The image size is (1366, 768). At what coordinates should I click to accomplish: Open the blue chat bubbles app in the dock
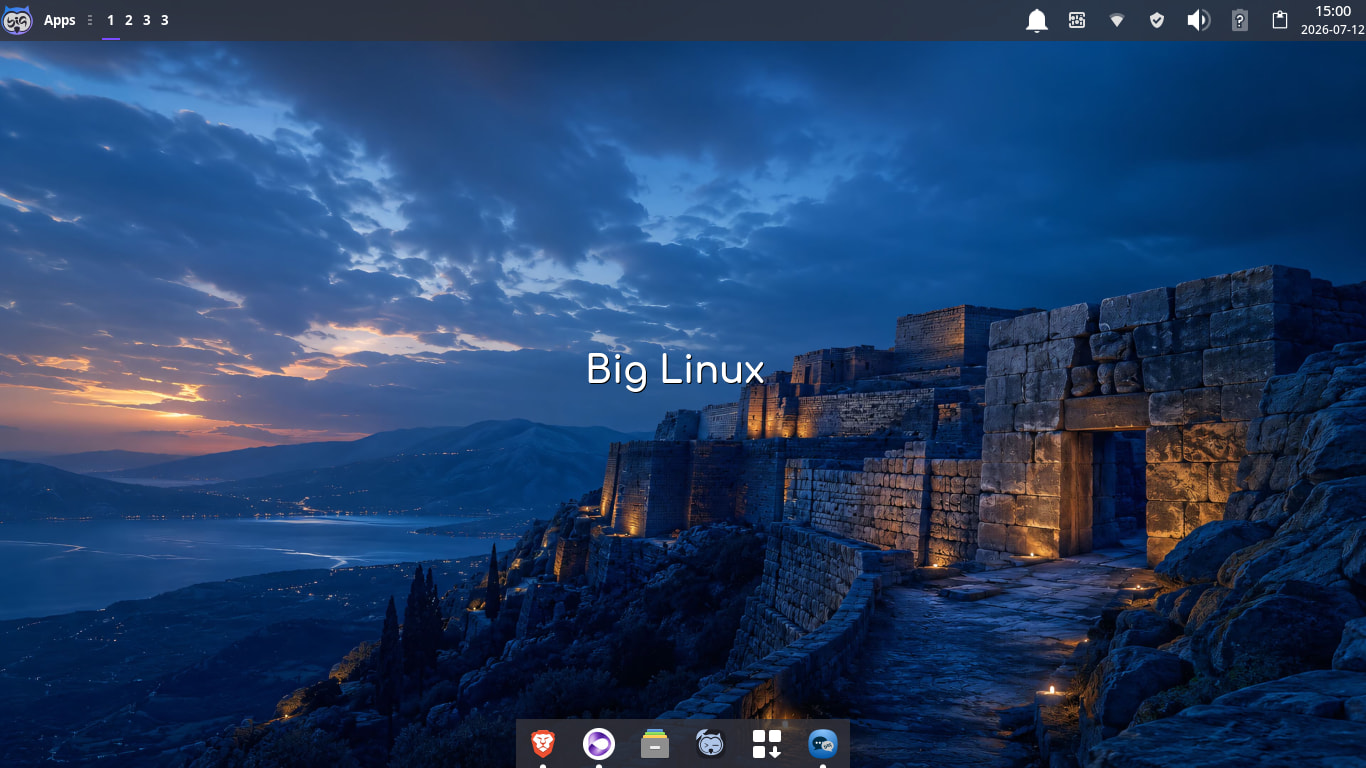coord(823,744)
